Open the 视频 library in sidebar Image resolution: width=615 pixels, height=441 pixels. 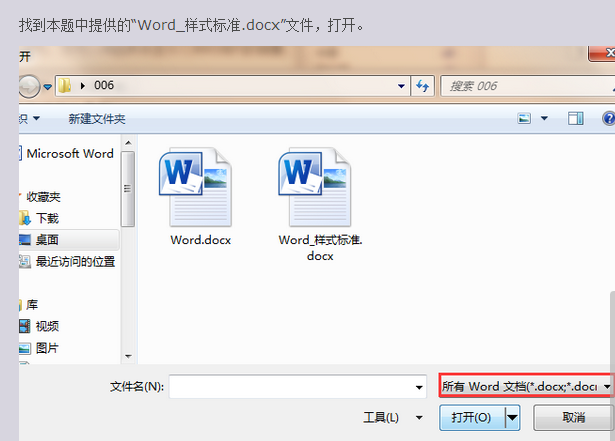click(x=47, y=326)
